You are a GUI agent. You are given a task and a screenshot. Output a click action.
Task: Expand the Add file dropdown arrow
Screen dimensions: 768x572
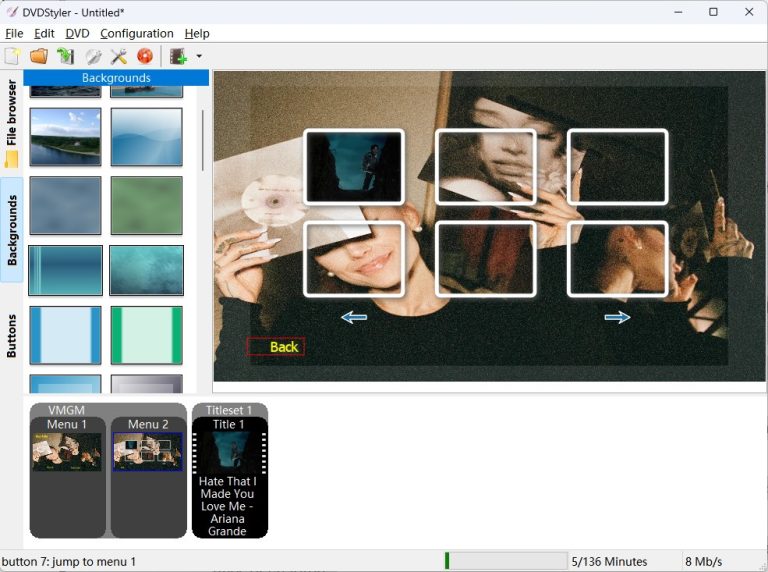[199, 56]
